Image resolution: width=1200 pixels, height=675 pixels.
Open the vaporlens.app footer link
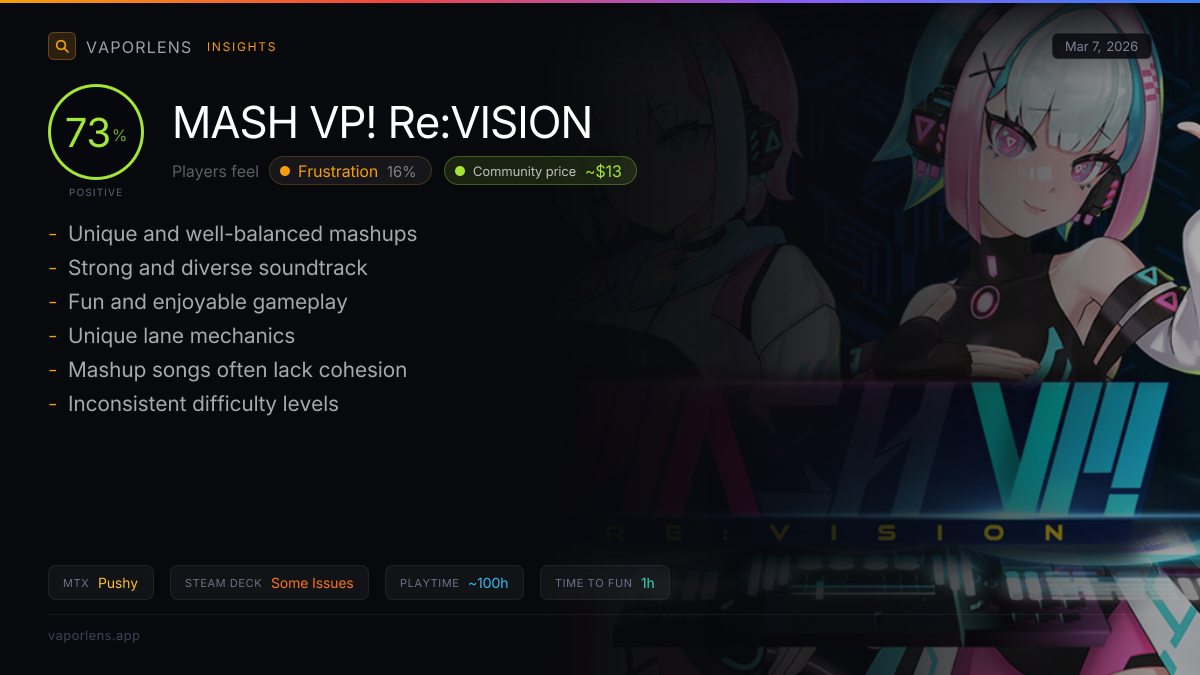click(94, 635)
